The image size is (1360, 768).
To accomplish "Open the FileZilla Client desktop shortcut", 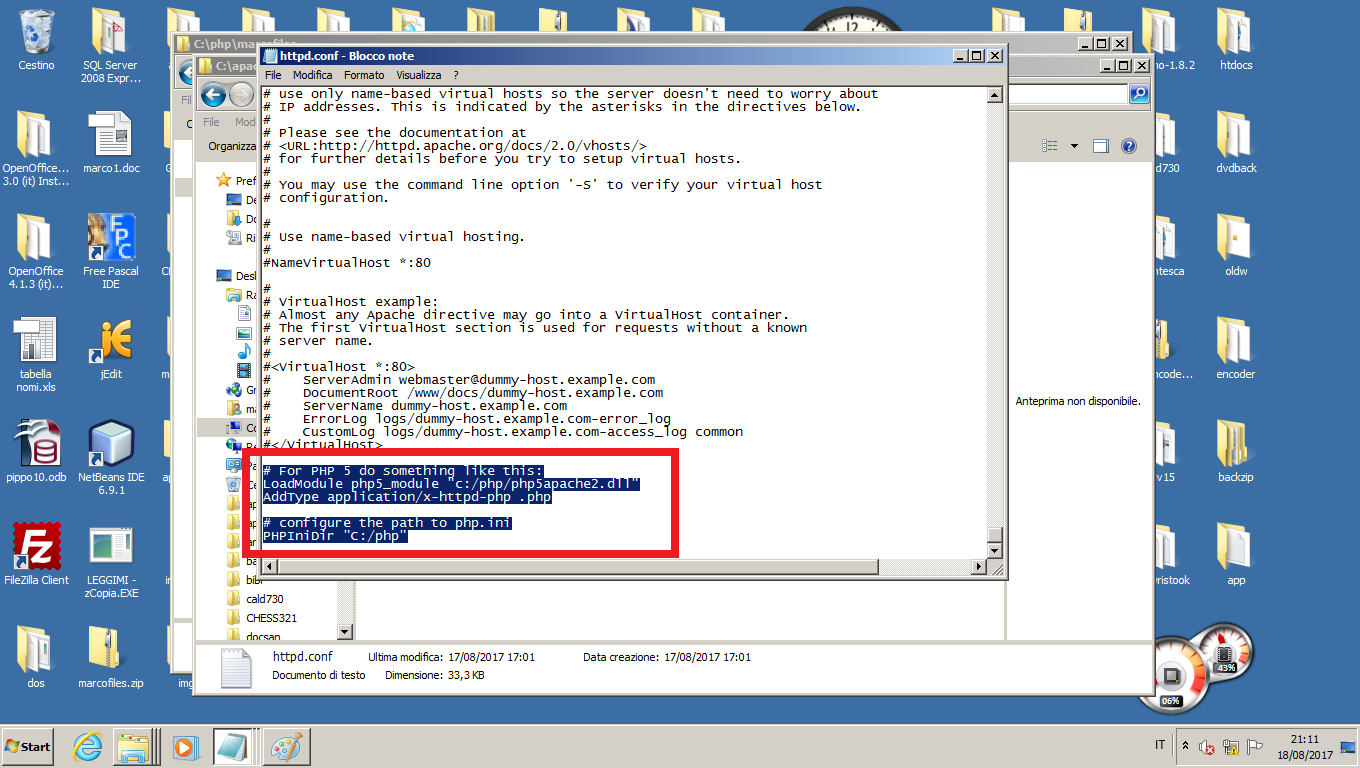I will click(36, 546).
